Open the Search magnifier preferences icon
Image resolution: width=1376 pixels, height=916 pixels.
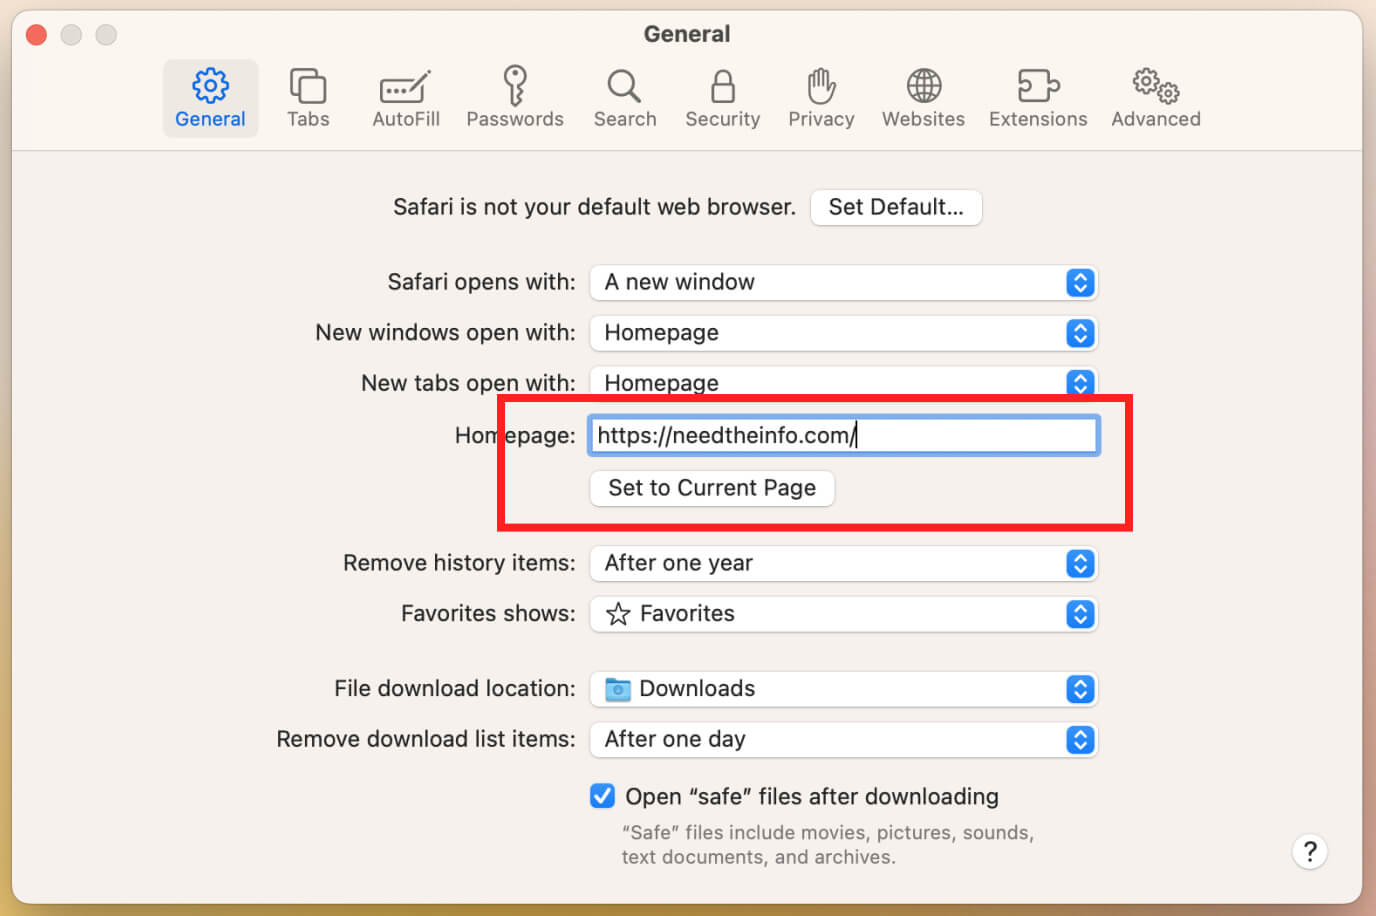click(x=624, y=87)
